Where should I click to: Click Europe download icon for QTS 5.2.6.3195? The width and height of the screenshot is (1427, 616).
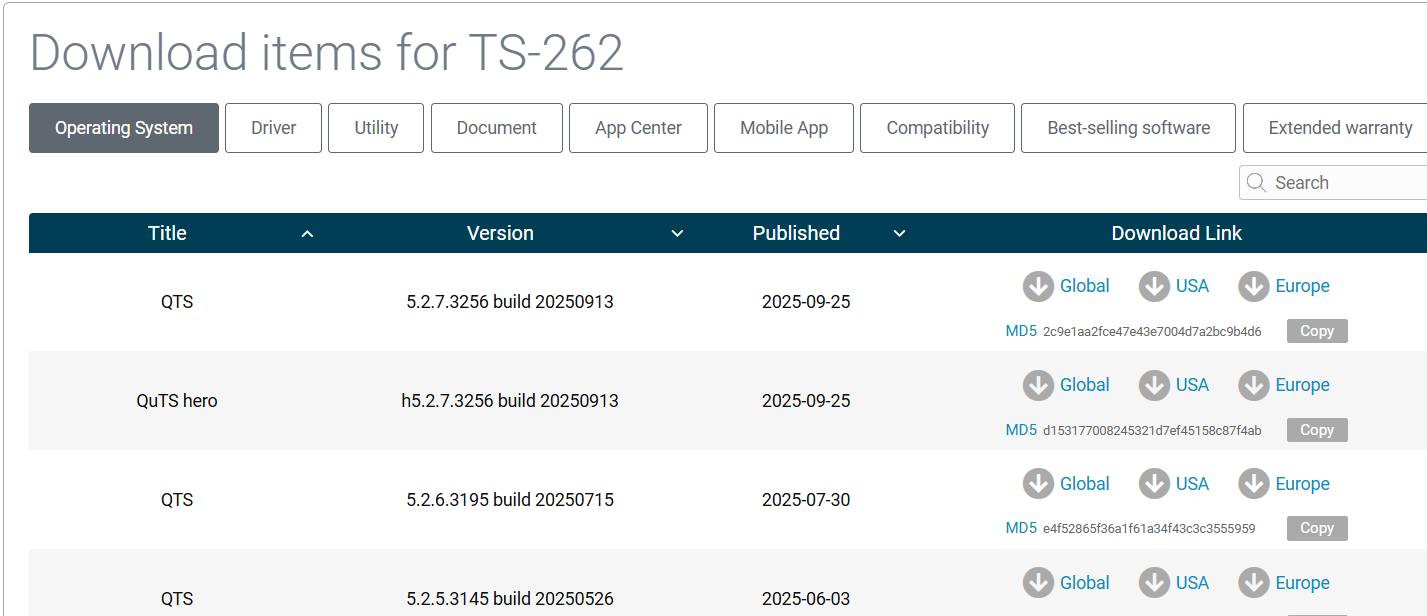(1253, 484)
